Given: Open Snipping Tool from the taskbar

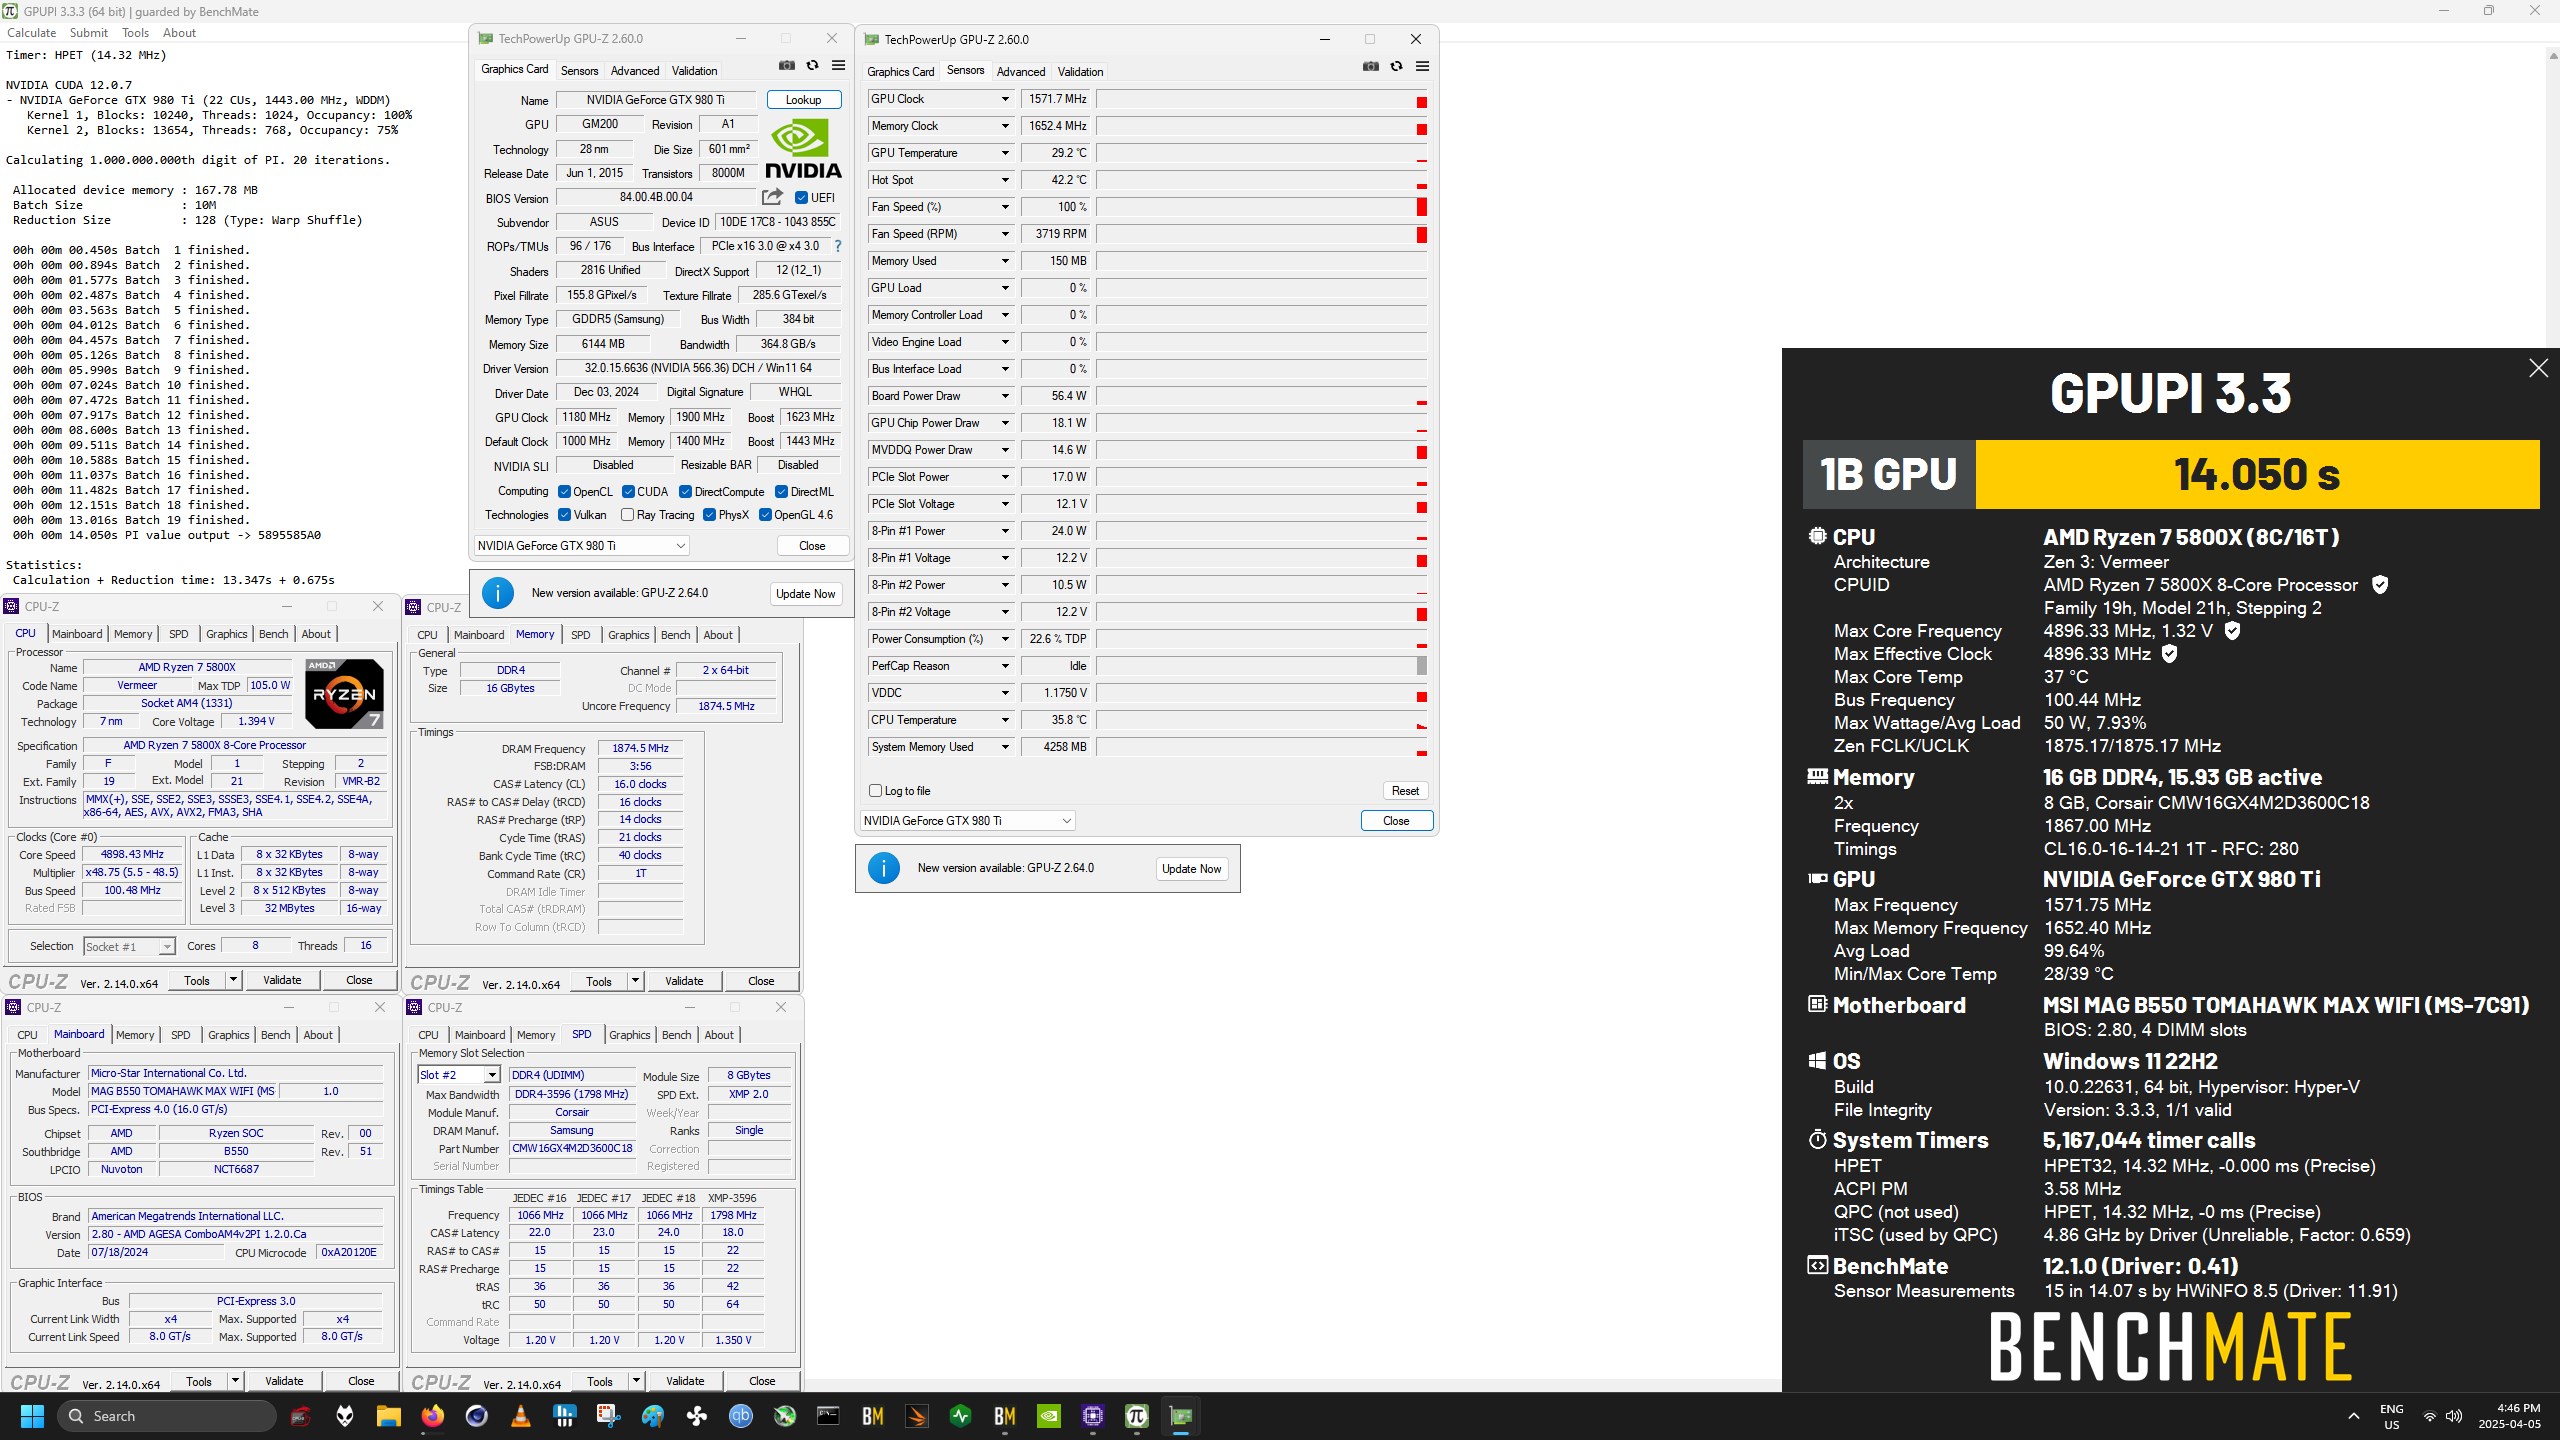Looking at the screenshot, I should point(609,1416).
